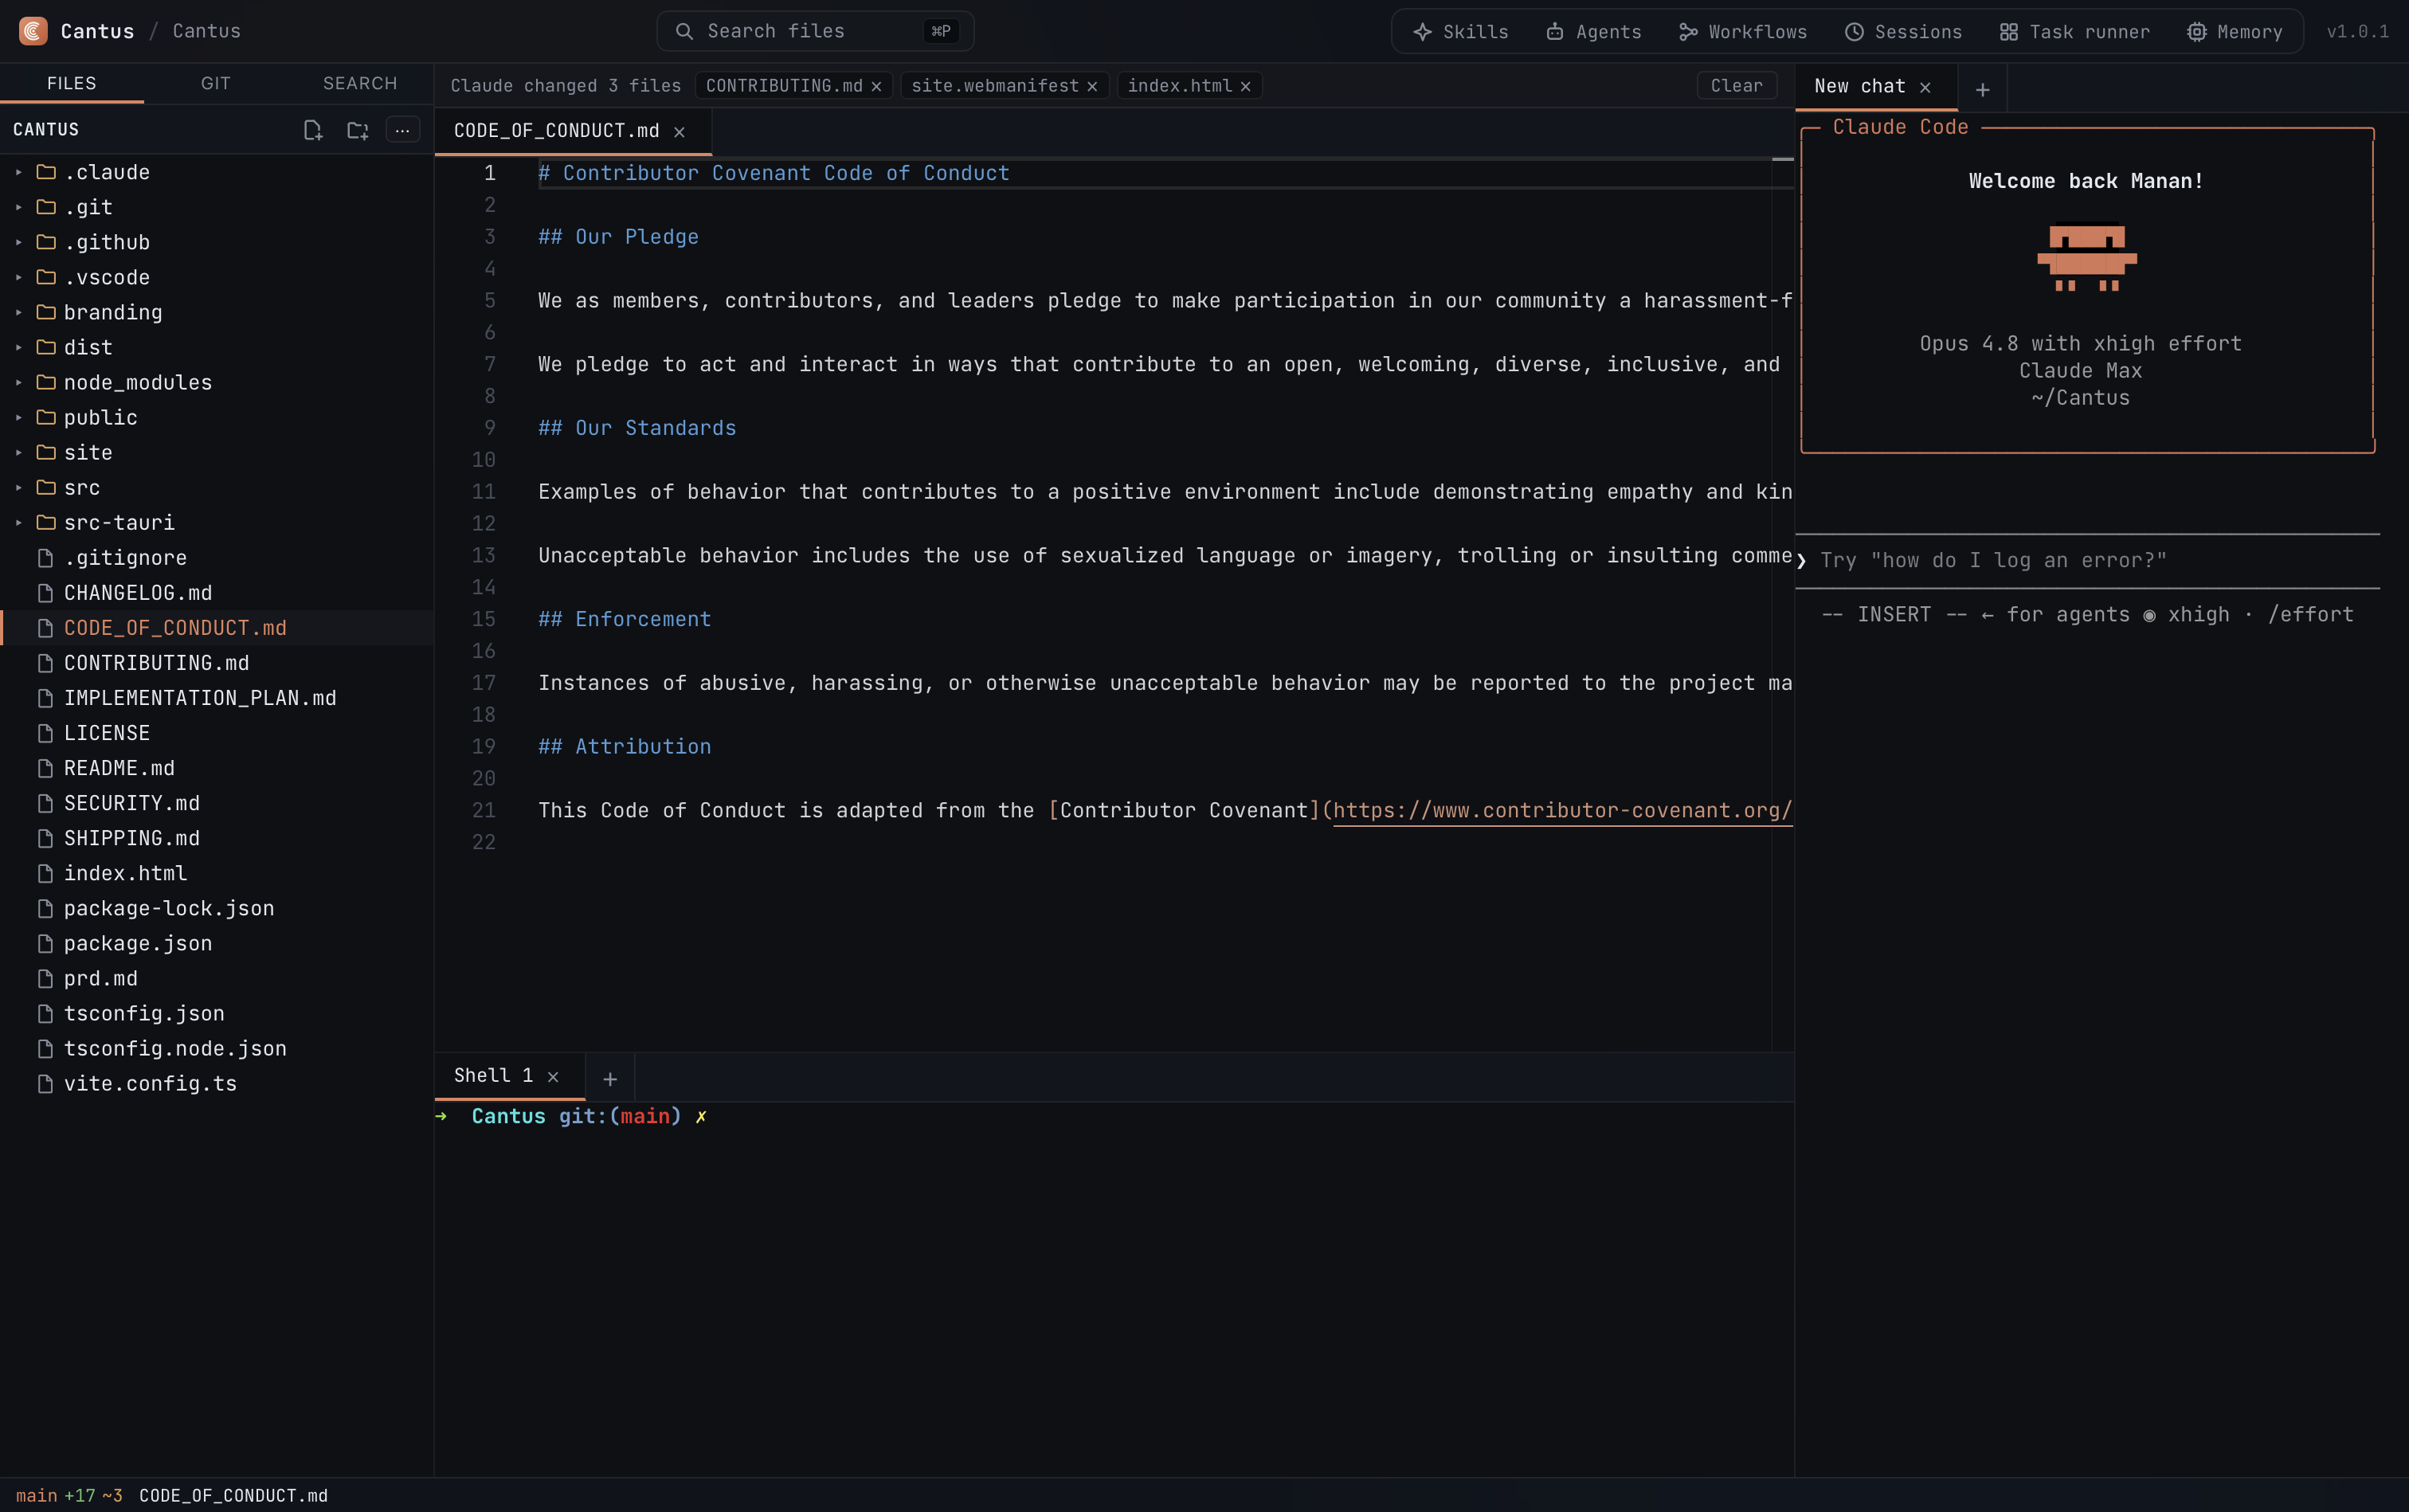The width and height of the screenshot is (2409, 1512).
Task: Click the main branch indicator in status bar
Action: coord(36,1495)
